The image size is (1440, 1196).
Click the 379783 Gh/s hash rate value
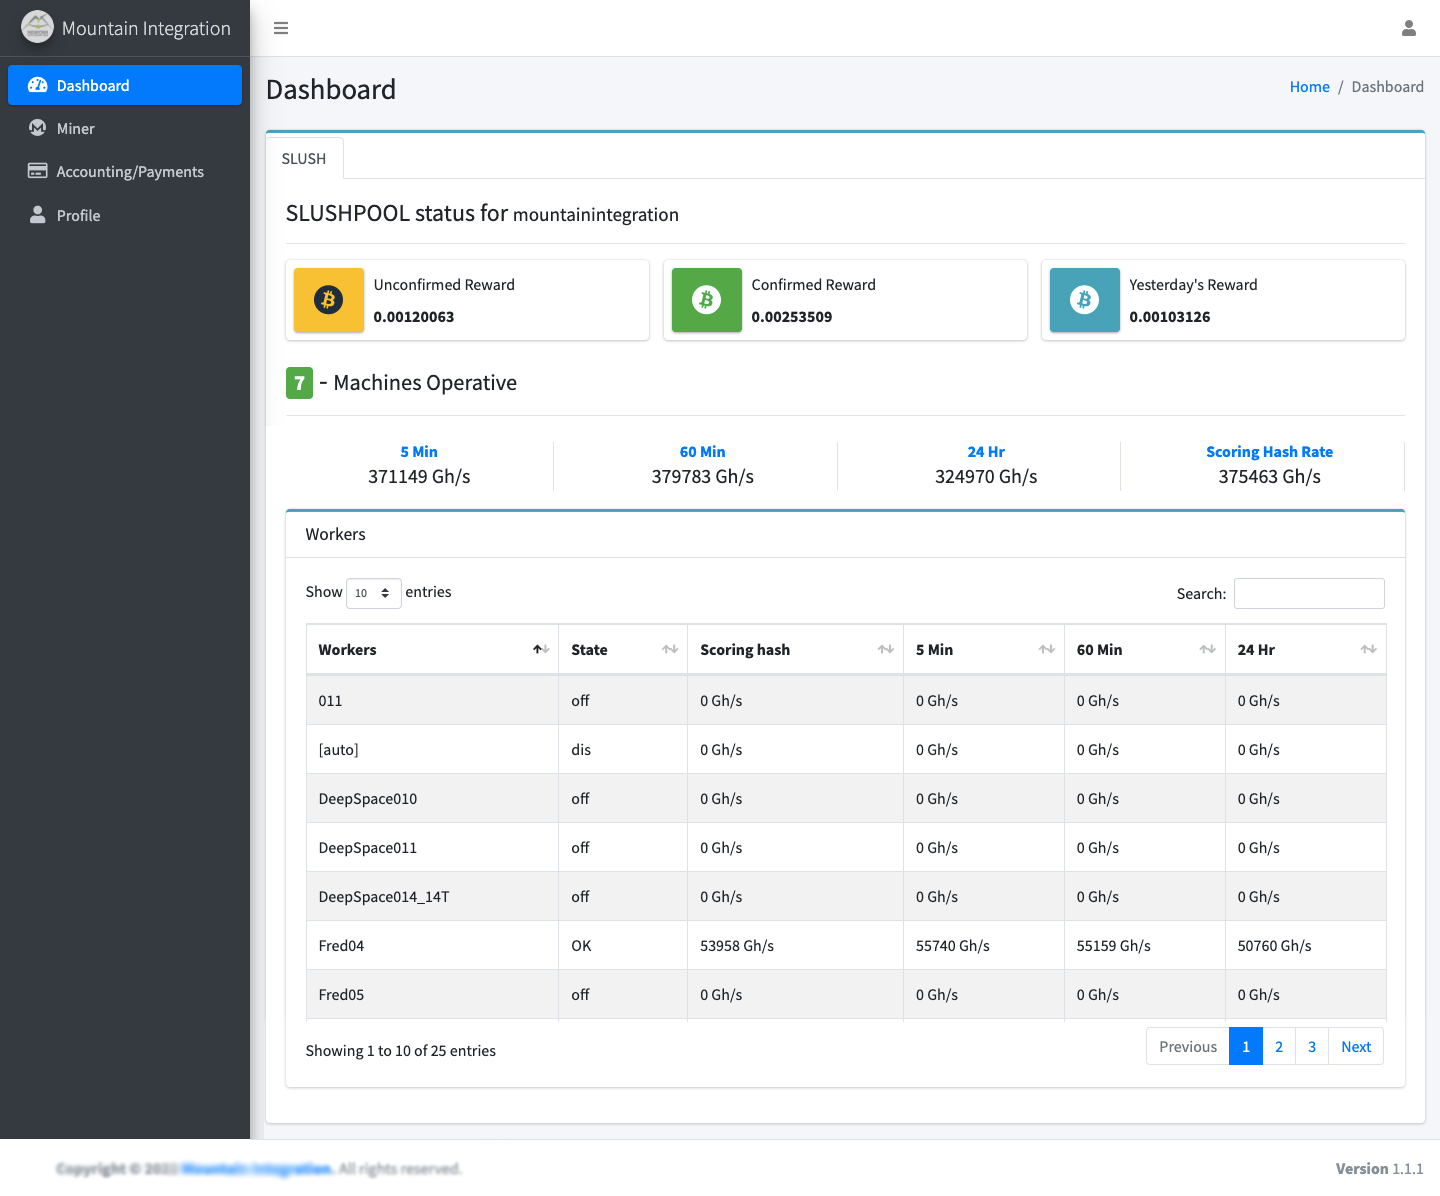703,477
